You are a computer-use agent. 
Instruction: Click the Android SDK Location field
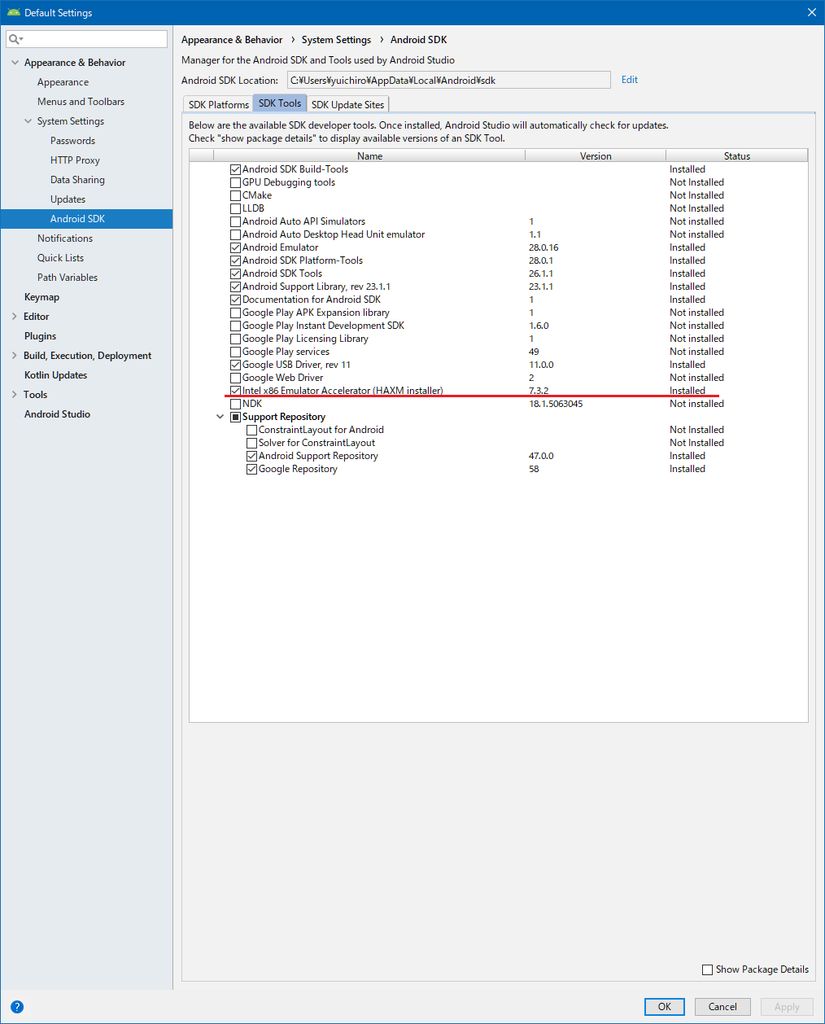coord(449,80)
